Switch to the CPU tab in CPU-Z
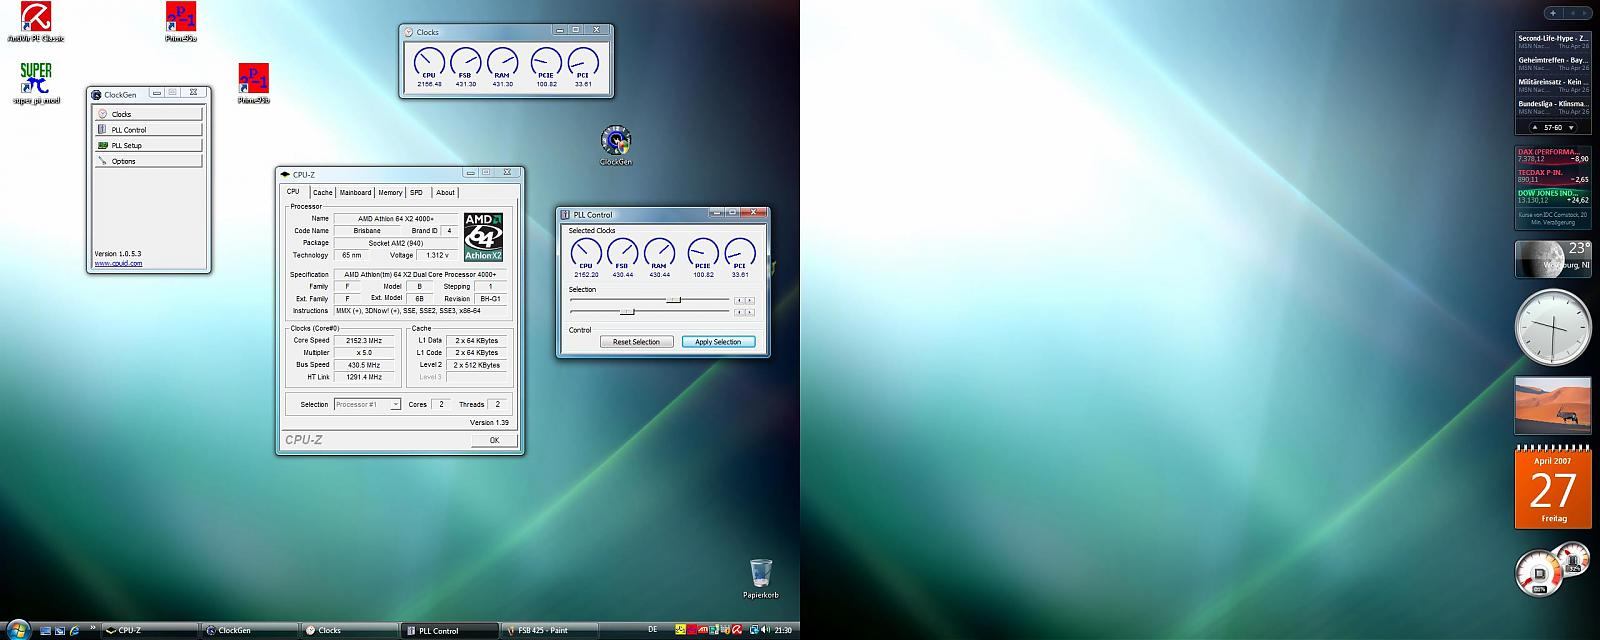Viewport: 1600px width, 640px height. click(x=293, y=192)
